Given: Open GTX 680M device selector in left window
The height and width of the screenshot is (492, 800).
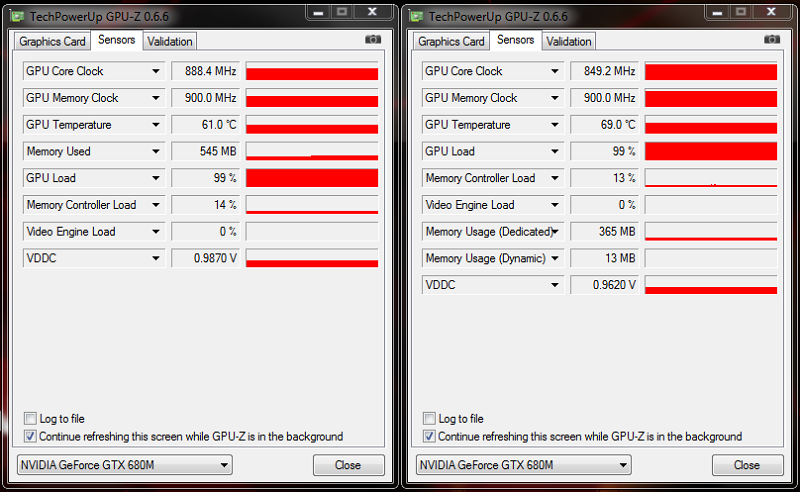Looking at the screenshot, I should [x=124, y=465].
